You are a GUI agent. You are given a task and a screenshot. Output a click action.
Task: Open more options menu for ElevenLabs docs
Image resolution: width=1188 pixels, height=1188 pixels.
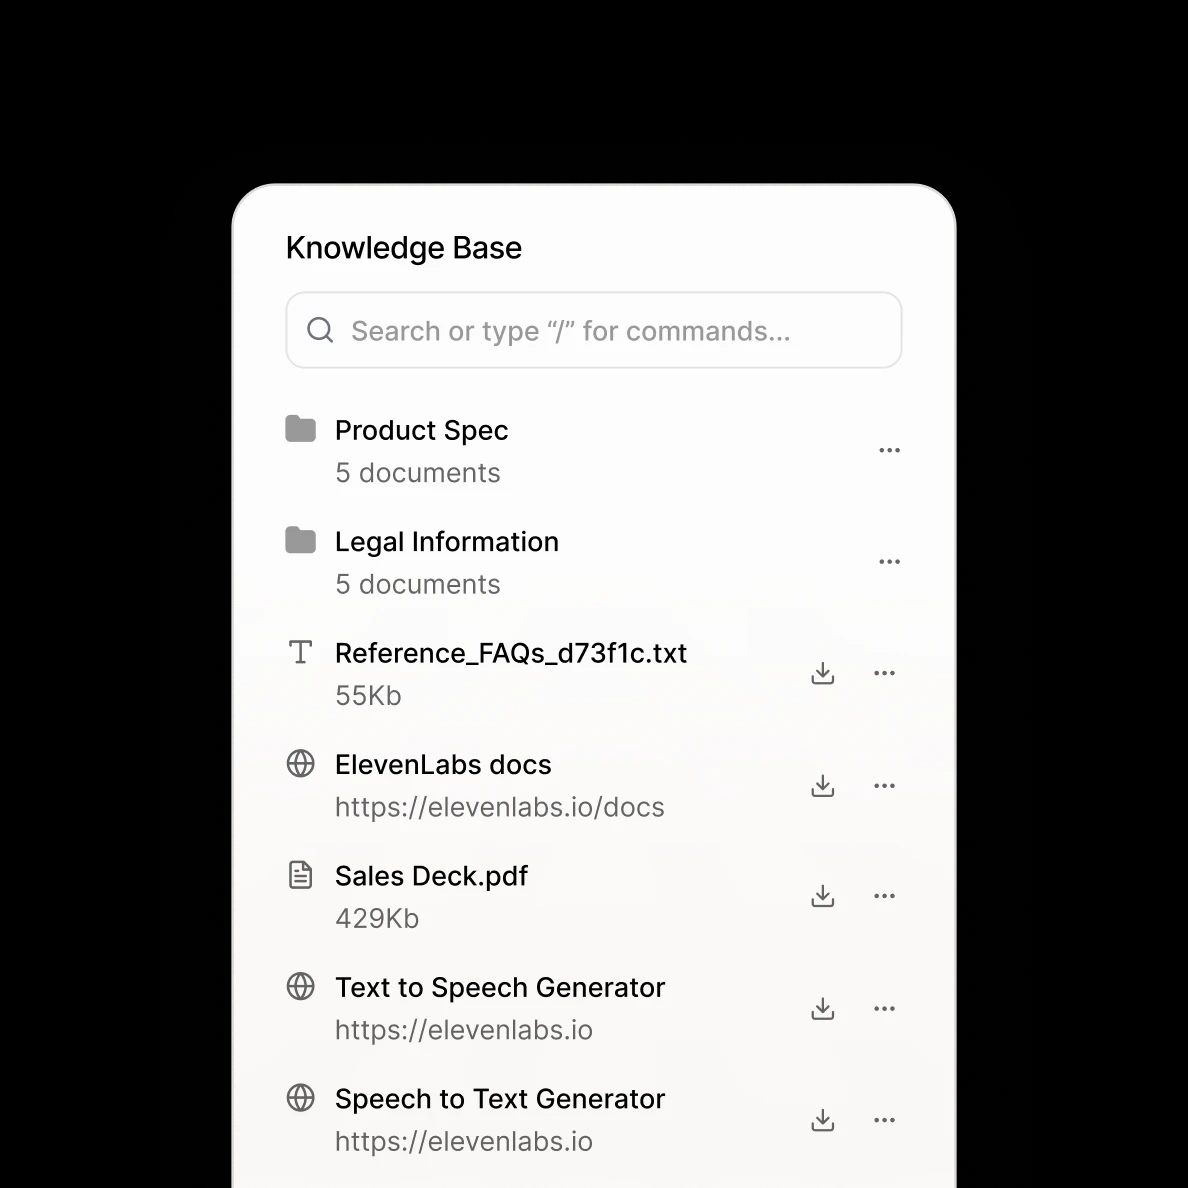[x=884, y=785]
